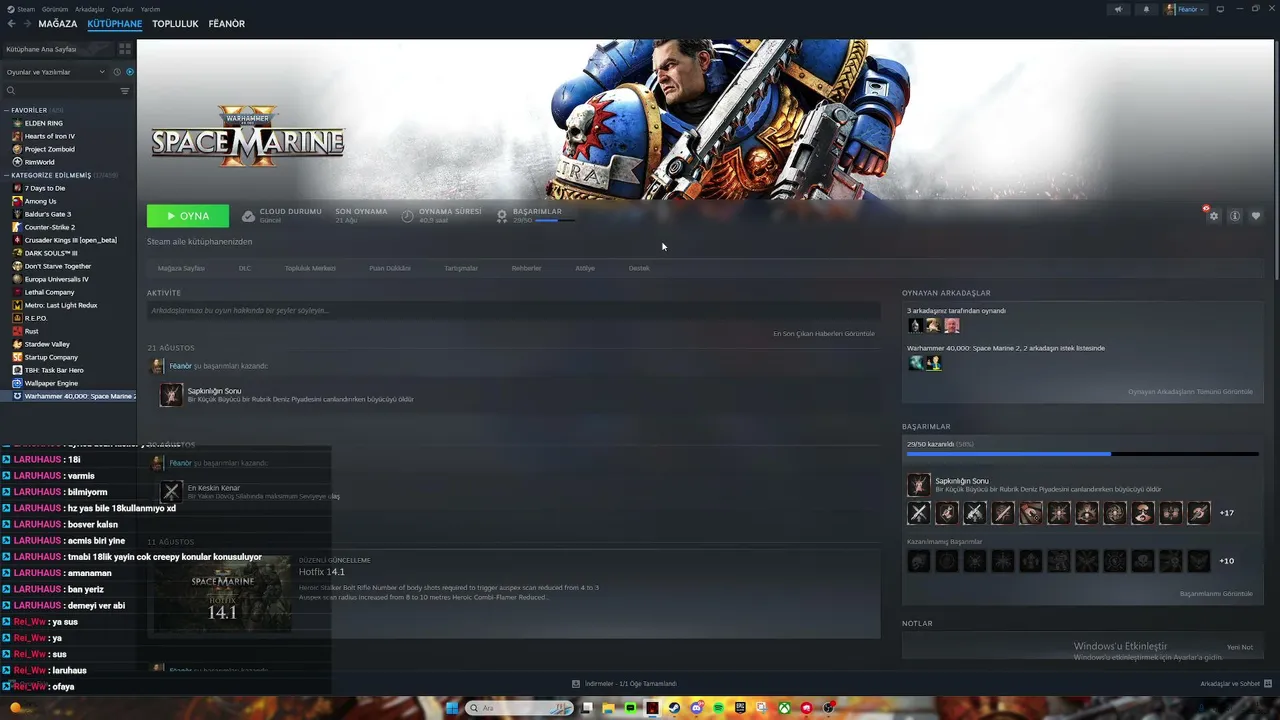
Task: Toggle the ready-to-play filter icon in sidebar
Action: [x=130, y=72]
